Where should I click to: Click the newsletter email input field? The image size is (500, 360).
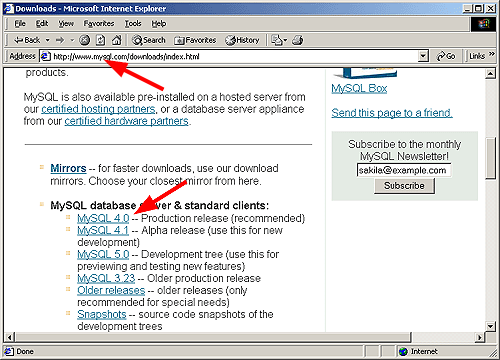404,170
